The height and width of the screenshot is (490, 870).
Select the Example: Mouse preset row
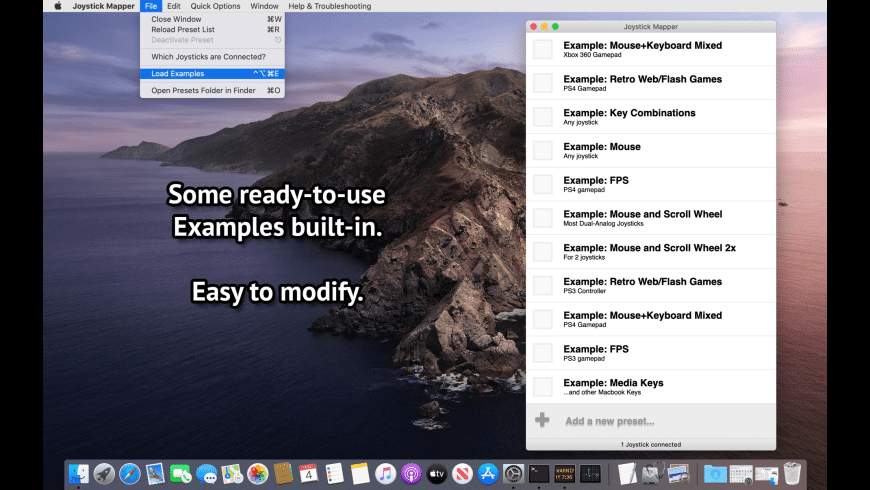(650, 150)
